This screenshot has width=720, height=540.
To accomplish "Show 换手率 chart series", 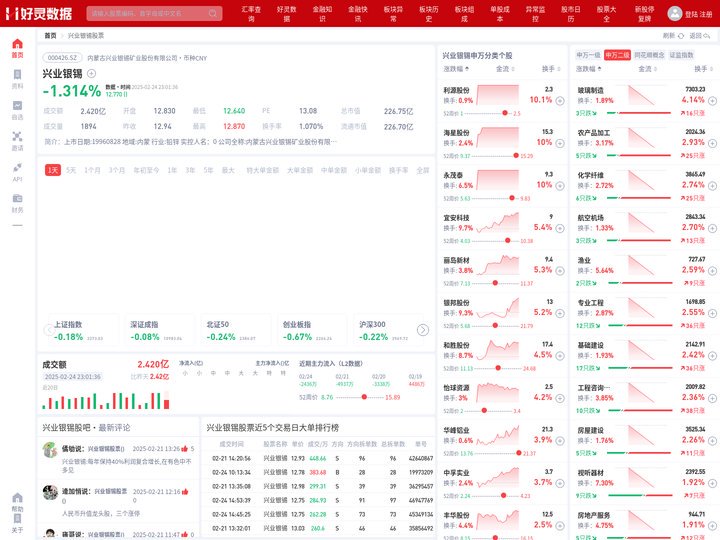I will 399,170.
